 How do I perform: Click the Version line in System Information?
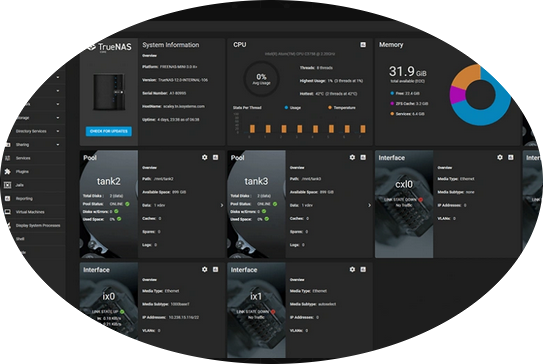[x=175, y=80]
